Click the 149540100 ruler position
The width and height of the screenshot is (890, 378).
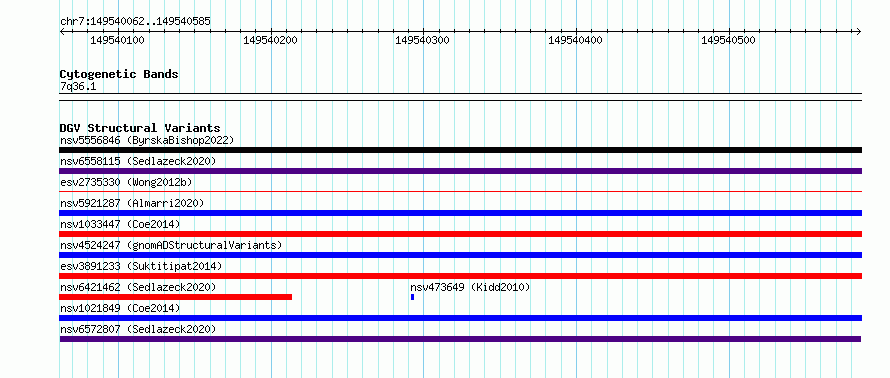[x=117, y=40]
